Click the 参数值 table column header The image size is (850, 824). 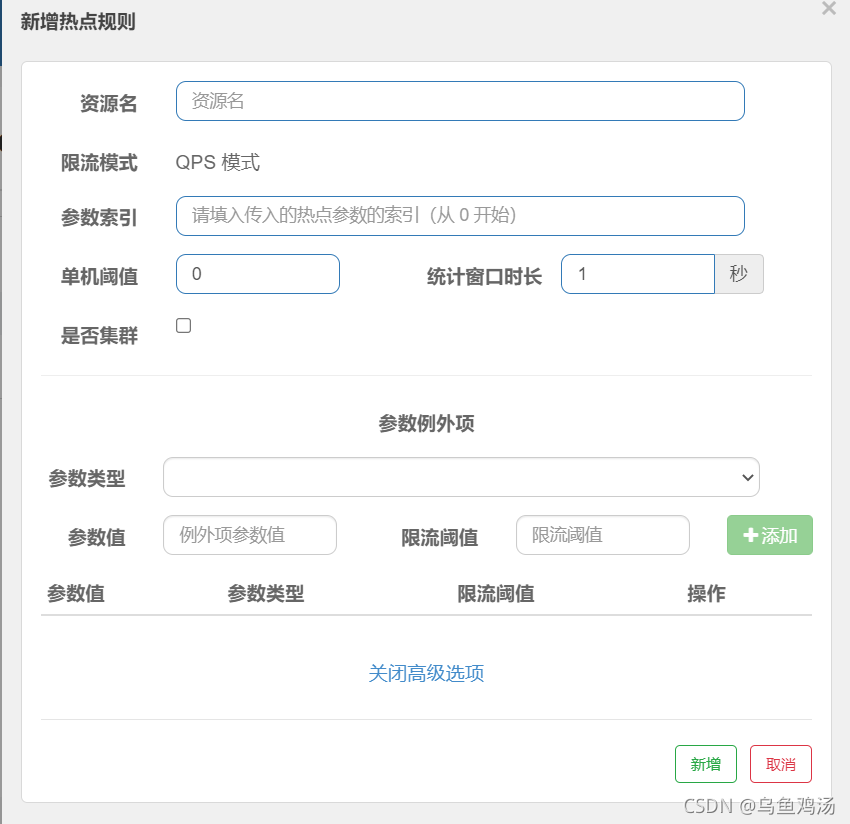coord(76,594)
